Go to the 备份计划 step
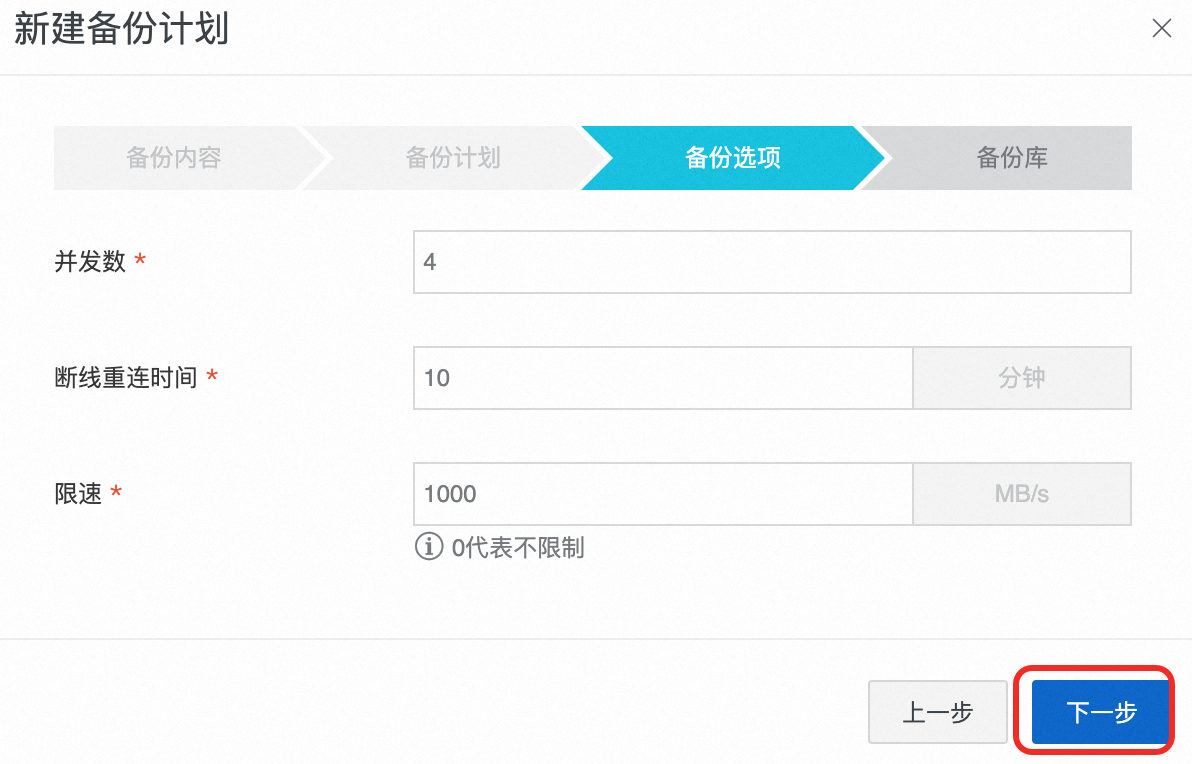The image size is (1192, 764). 453,158
